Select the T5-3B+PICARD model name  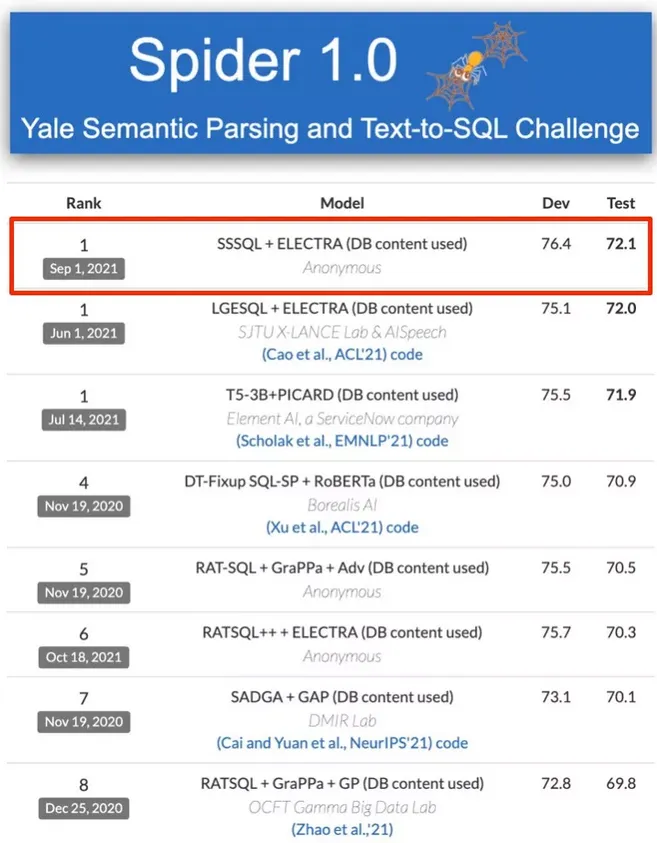(x=342, y=395)
